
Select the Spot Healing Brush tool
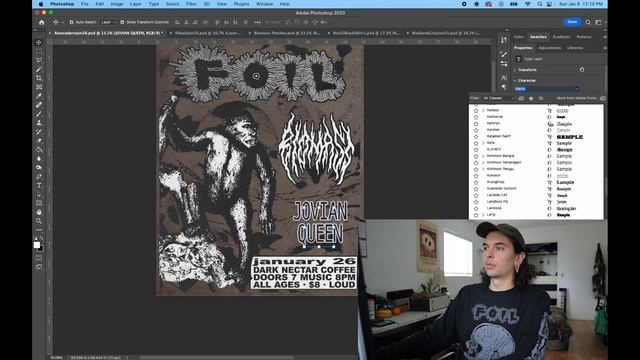pos(39,105)
